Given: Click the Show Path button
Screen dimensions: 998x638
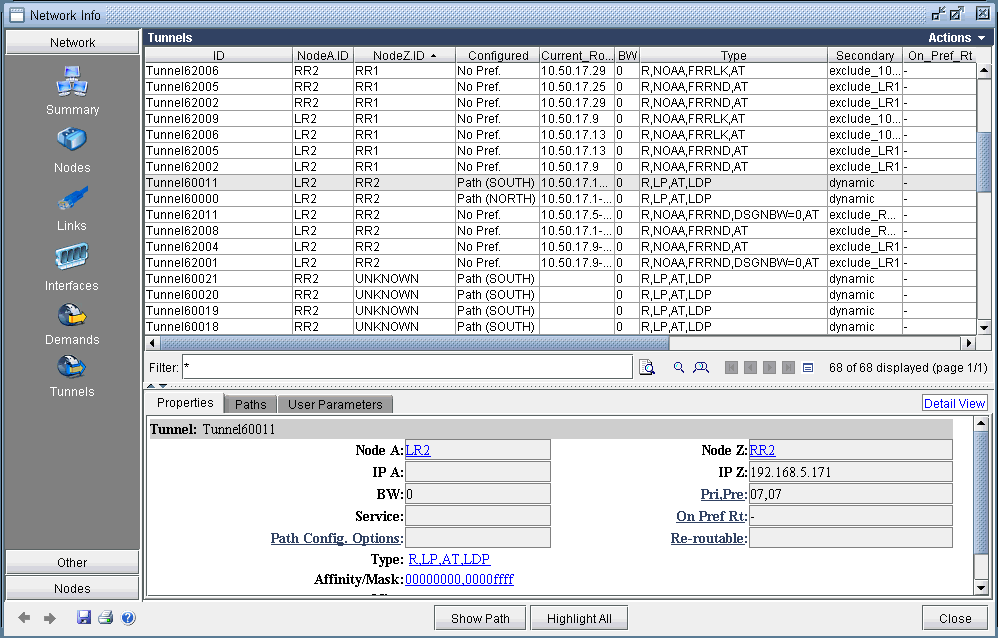Looking at the screenshot, I should coord(480,618).
